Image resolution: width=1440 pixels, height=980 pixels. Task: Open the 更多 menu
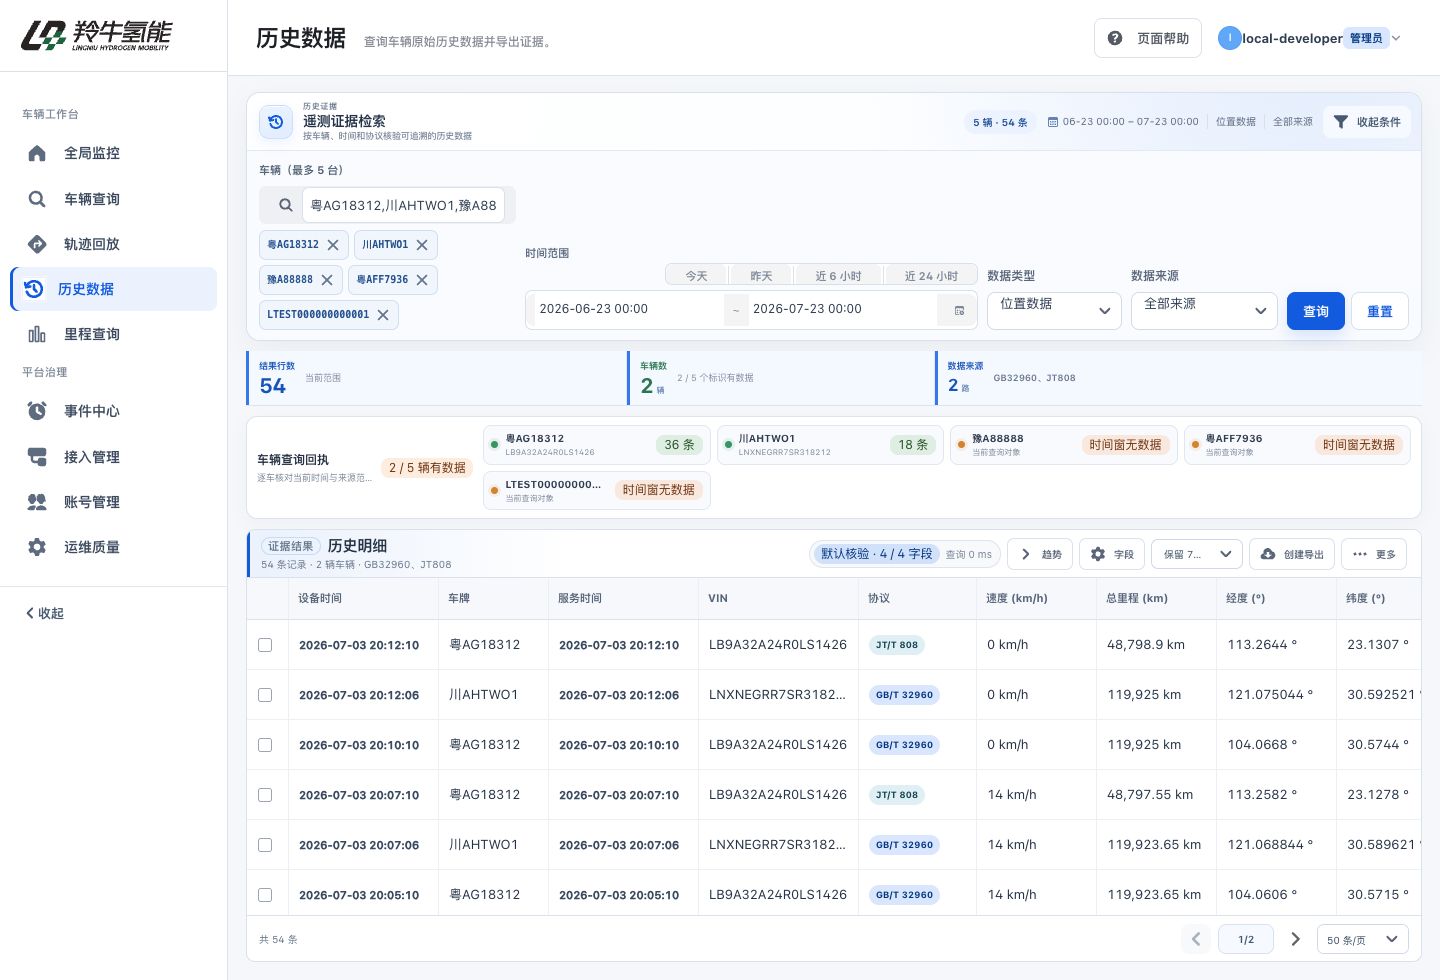[1374, 554]
